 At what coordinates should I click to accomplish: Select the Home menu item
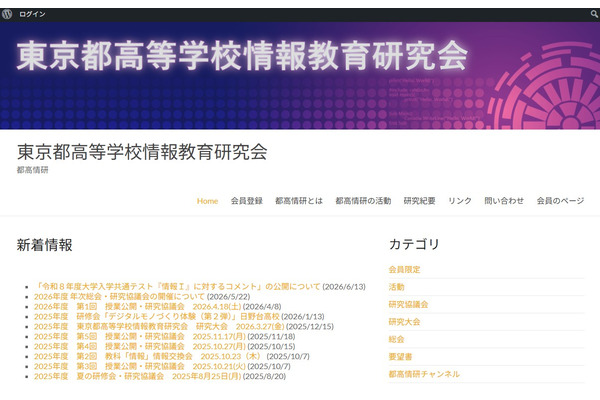point(207,201)
